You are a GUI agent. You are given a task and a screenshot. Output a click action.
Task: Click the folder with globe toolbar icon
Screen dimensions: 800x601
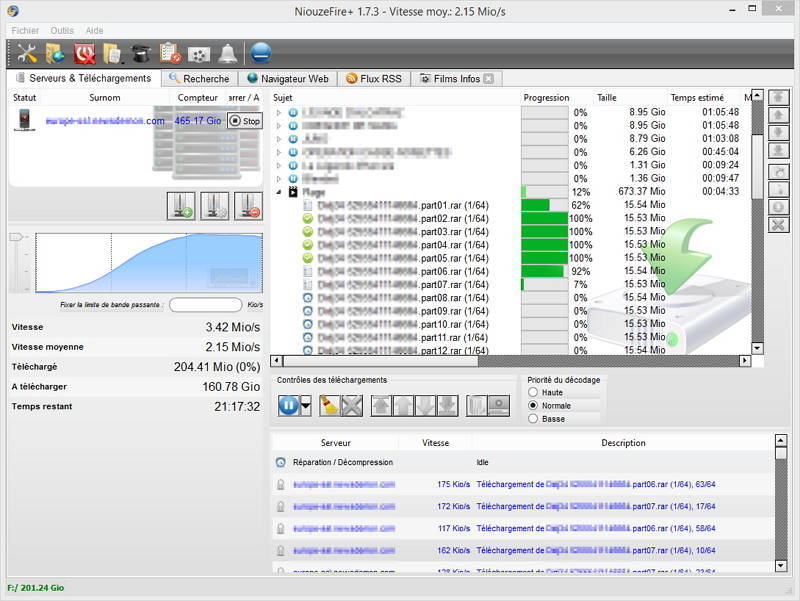(x=55, y=54)
